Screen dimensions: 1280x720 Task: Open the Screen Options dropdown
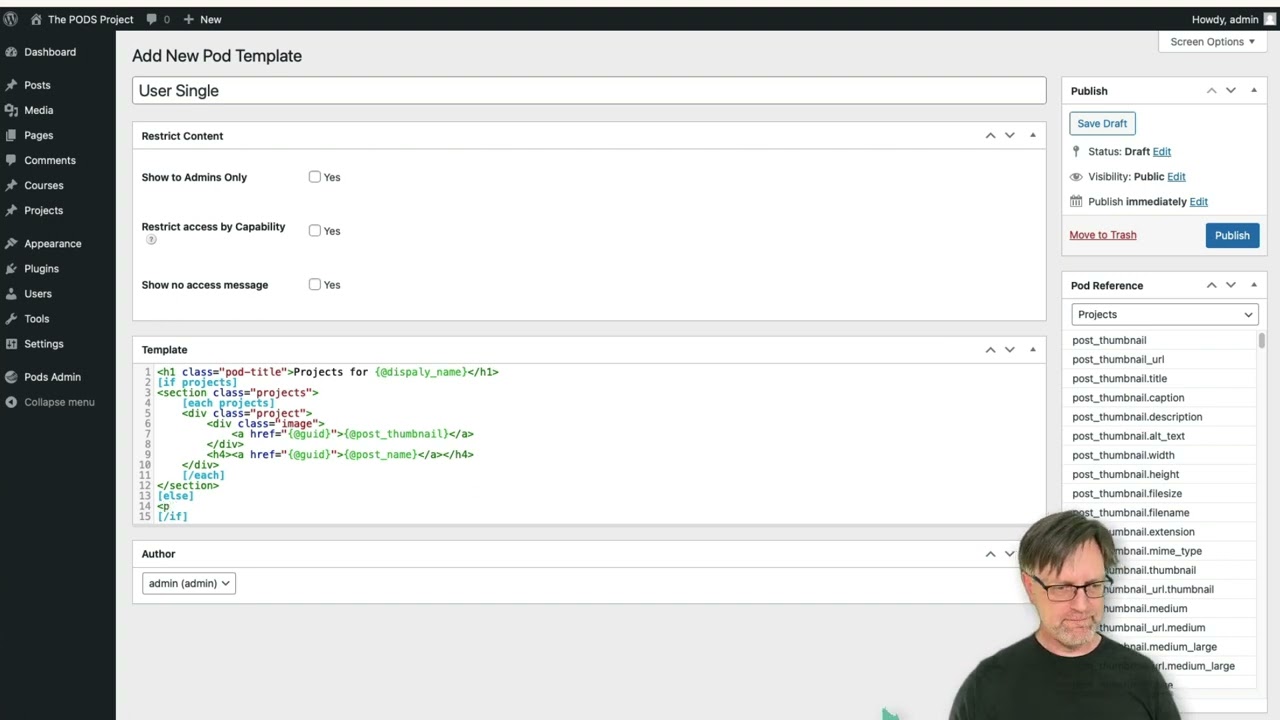(1212, 42)
